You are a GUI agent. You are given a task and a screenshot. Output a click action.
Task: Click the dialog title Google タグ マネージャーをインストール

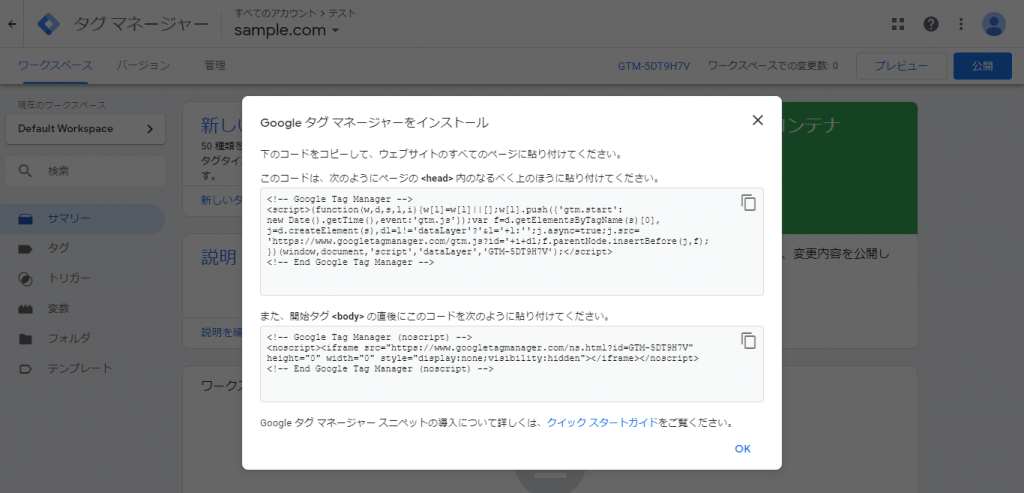coord(374,122)
